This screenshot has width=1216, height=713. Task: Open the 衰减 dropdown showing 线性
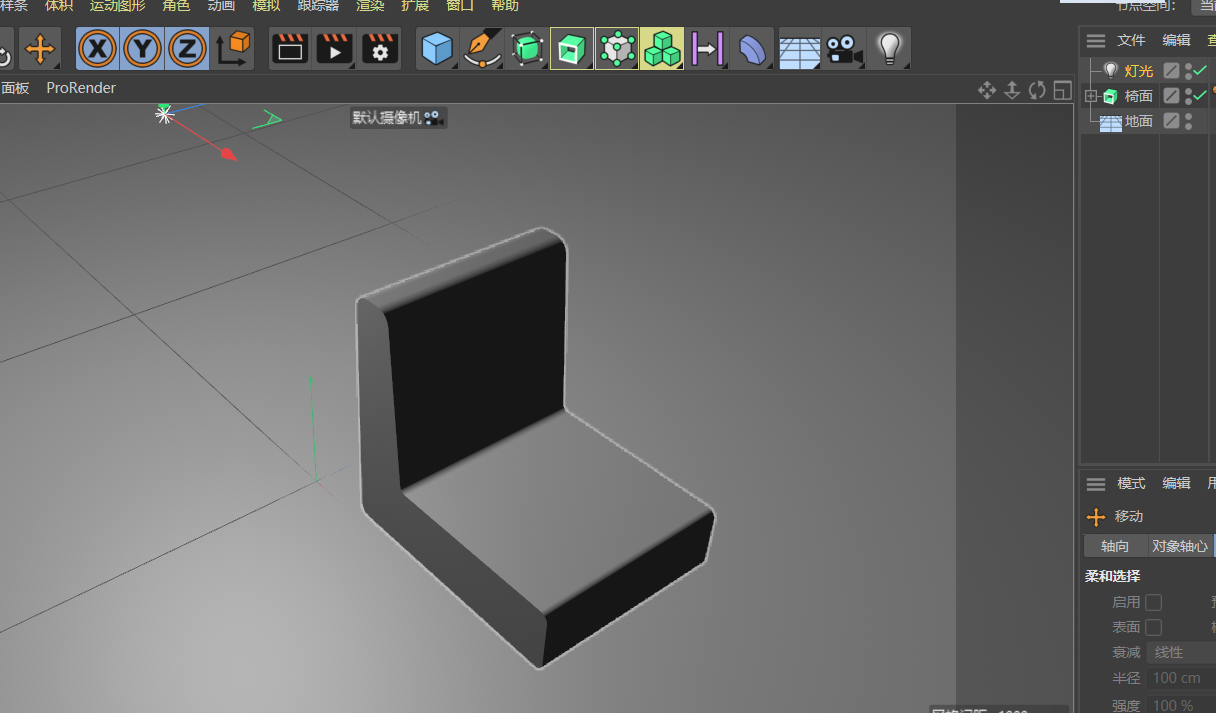pos(1180,652)
